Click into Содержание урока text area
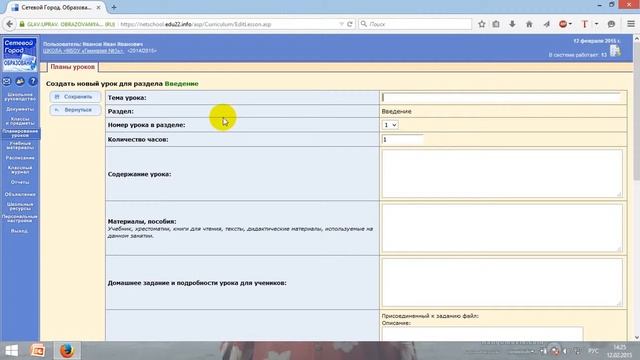 pos(502,173)
